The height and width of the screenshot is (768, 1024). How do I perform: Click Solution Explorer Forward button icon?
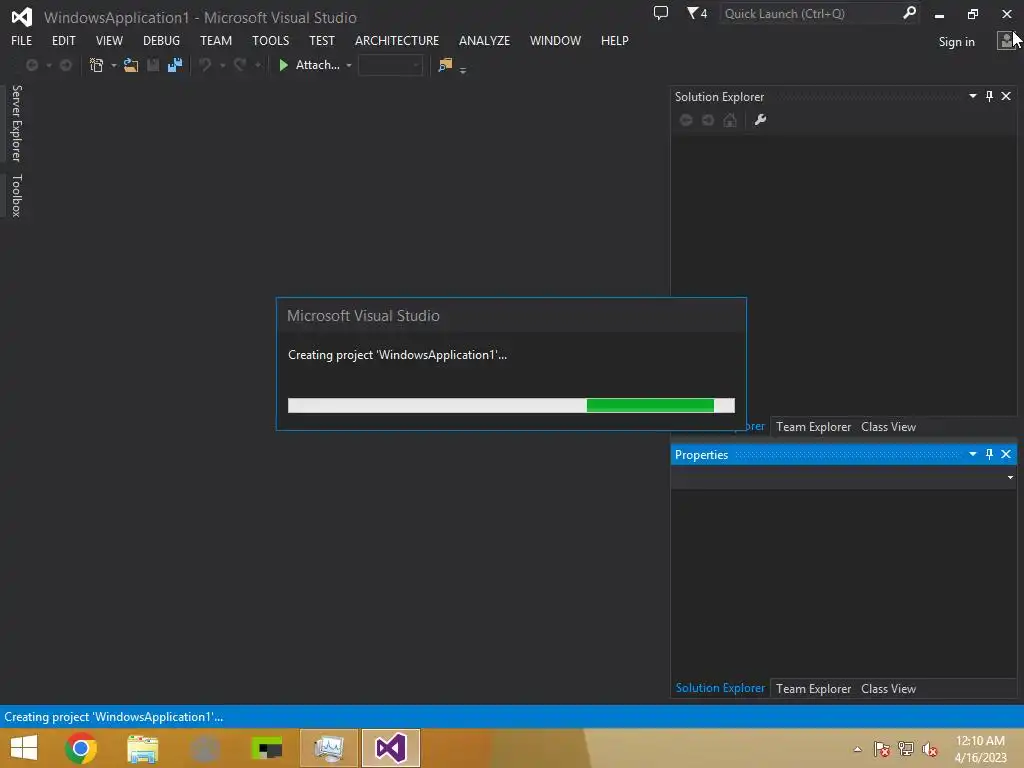pos(708,120)
